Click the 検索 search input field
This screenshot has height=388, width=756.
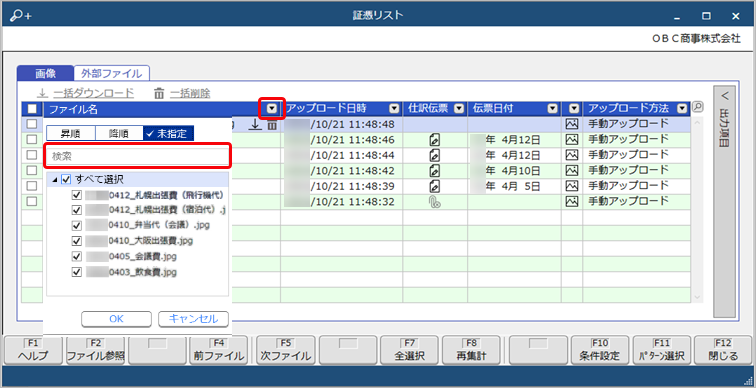coord(137,156)
